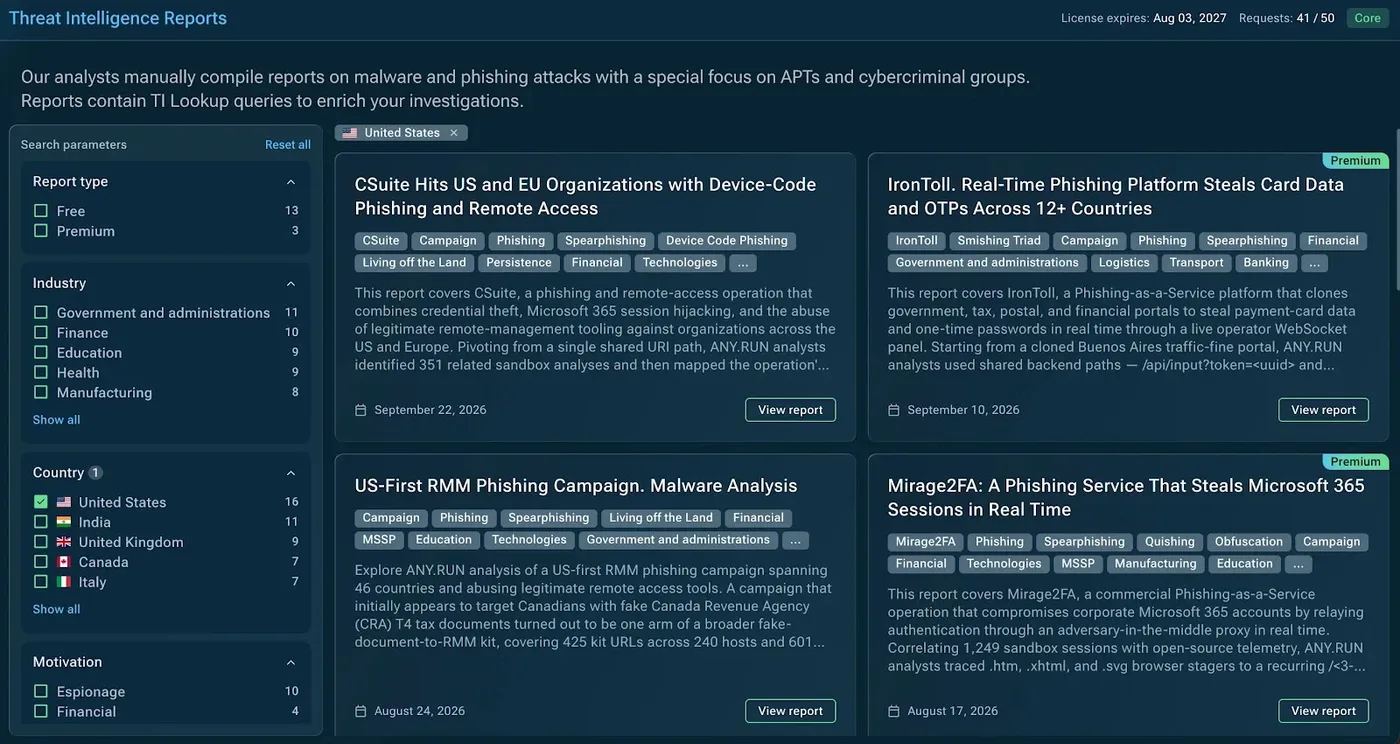Viewport: 1400px width, 744px height.
Task: View report for Mirage2FA phishing service
Action: tap(1323, 711)
